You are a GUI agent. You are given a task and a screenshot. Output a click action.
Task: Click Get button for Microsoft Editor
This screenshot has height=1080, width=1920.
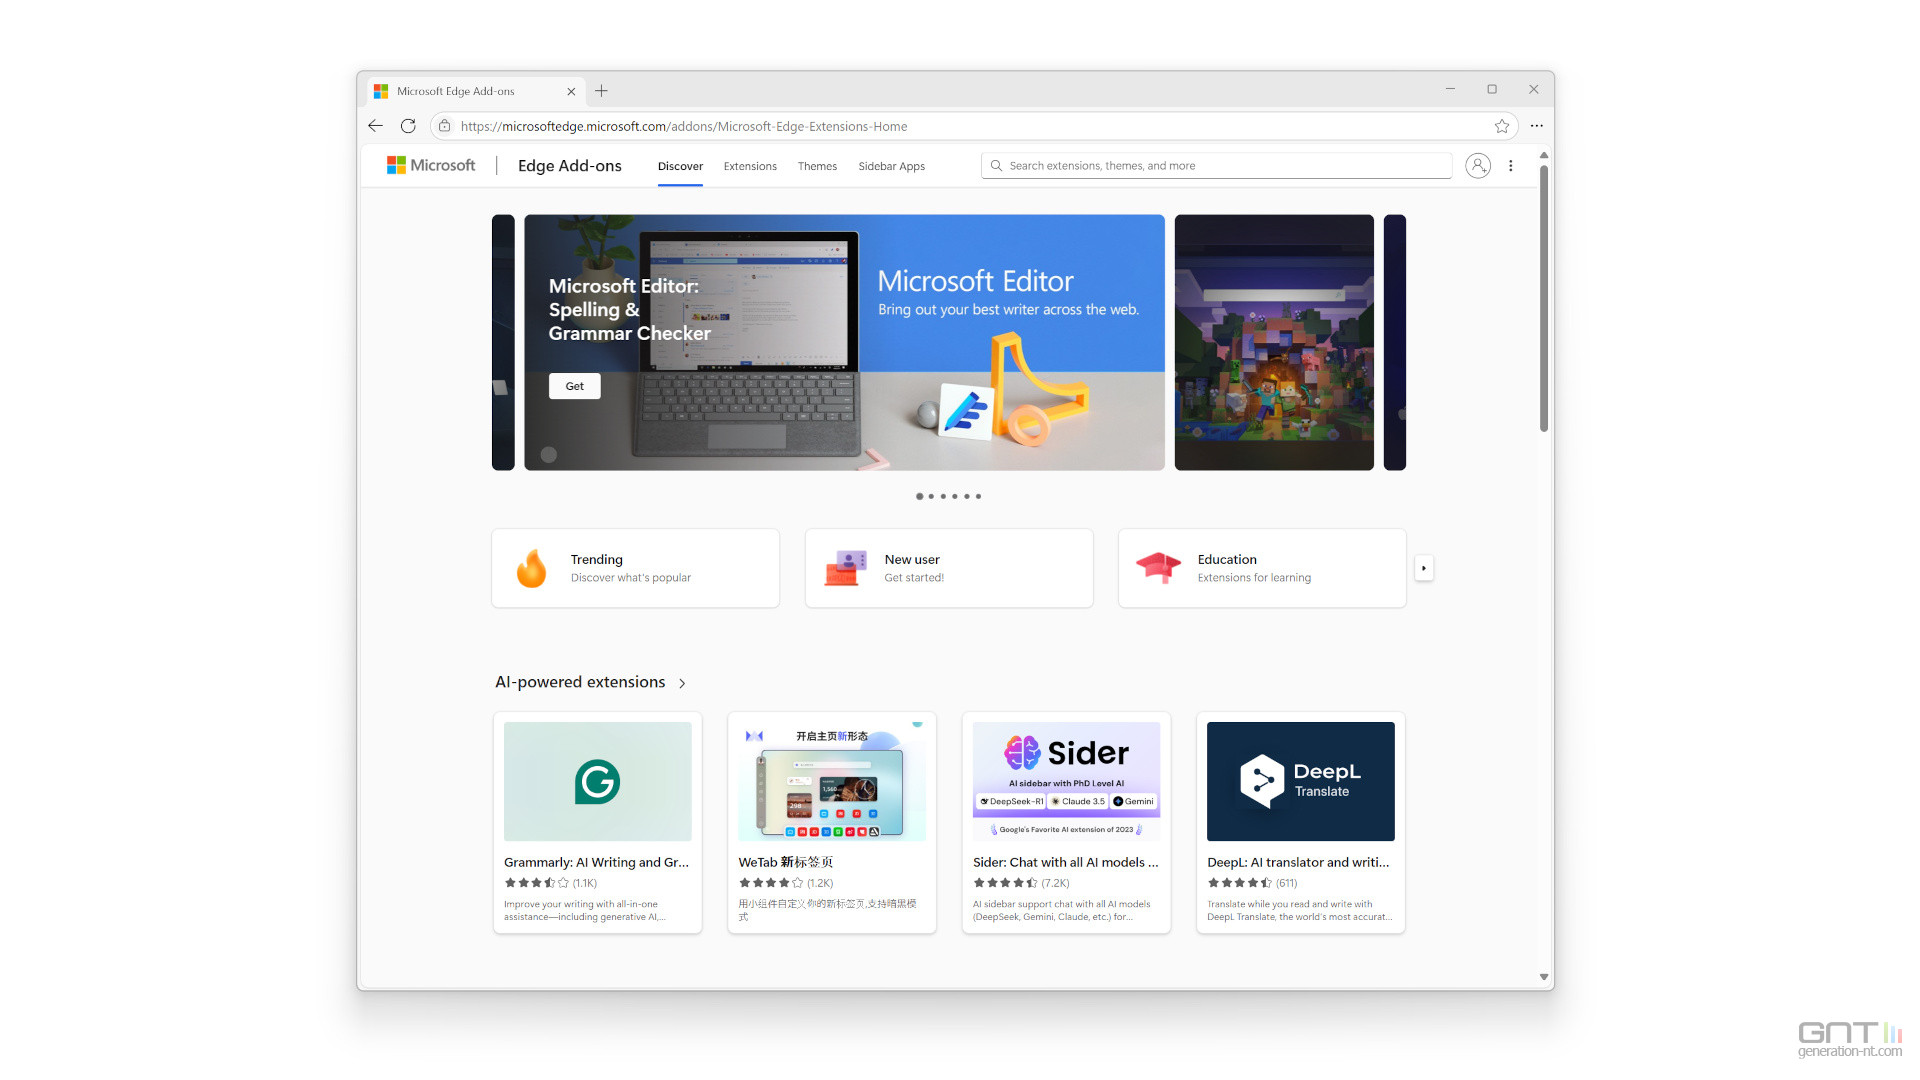574,384
